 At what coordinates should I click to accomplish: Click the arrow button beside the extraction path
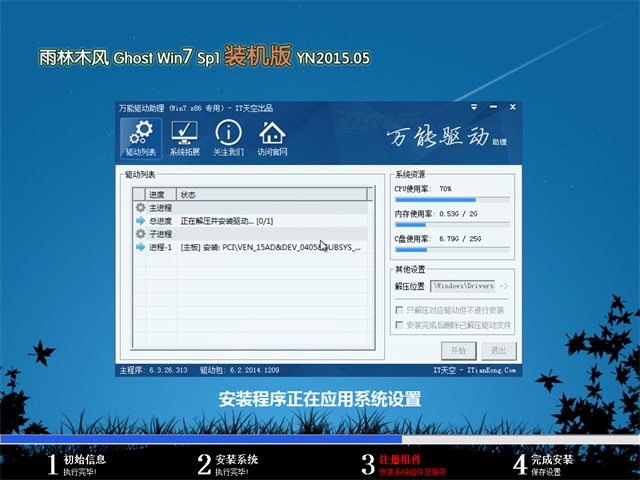(504, 286)
